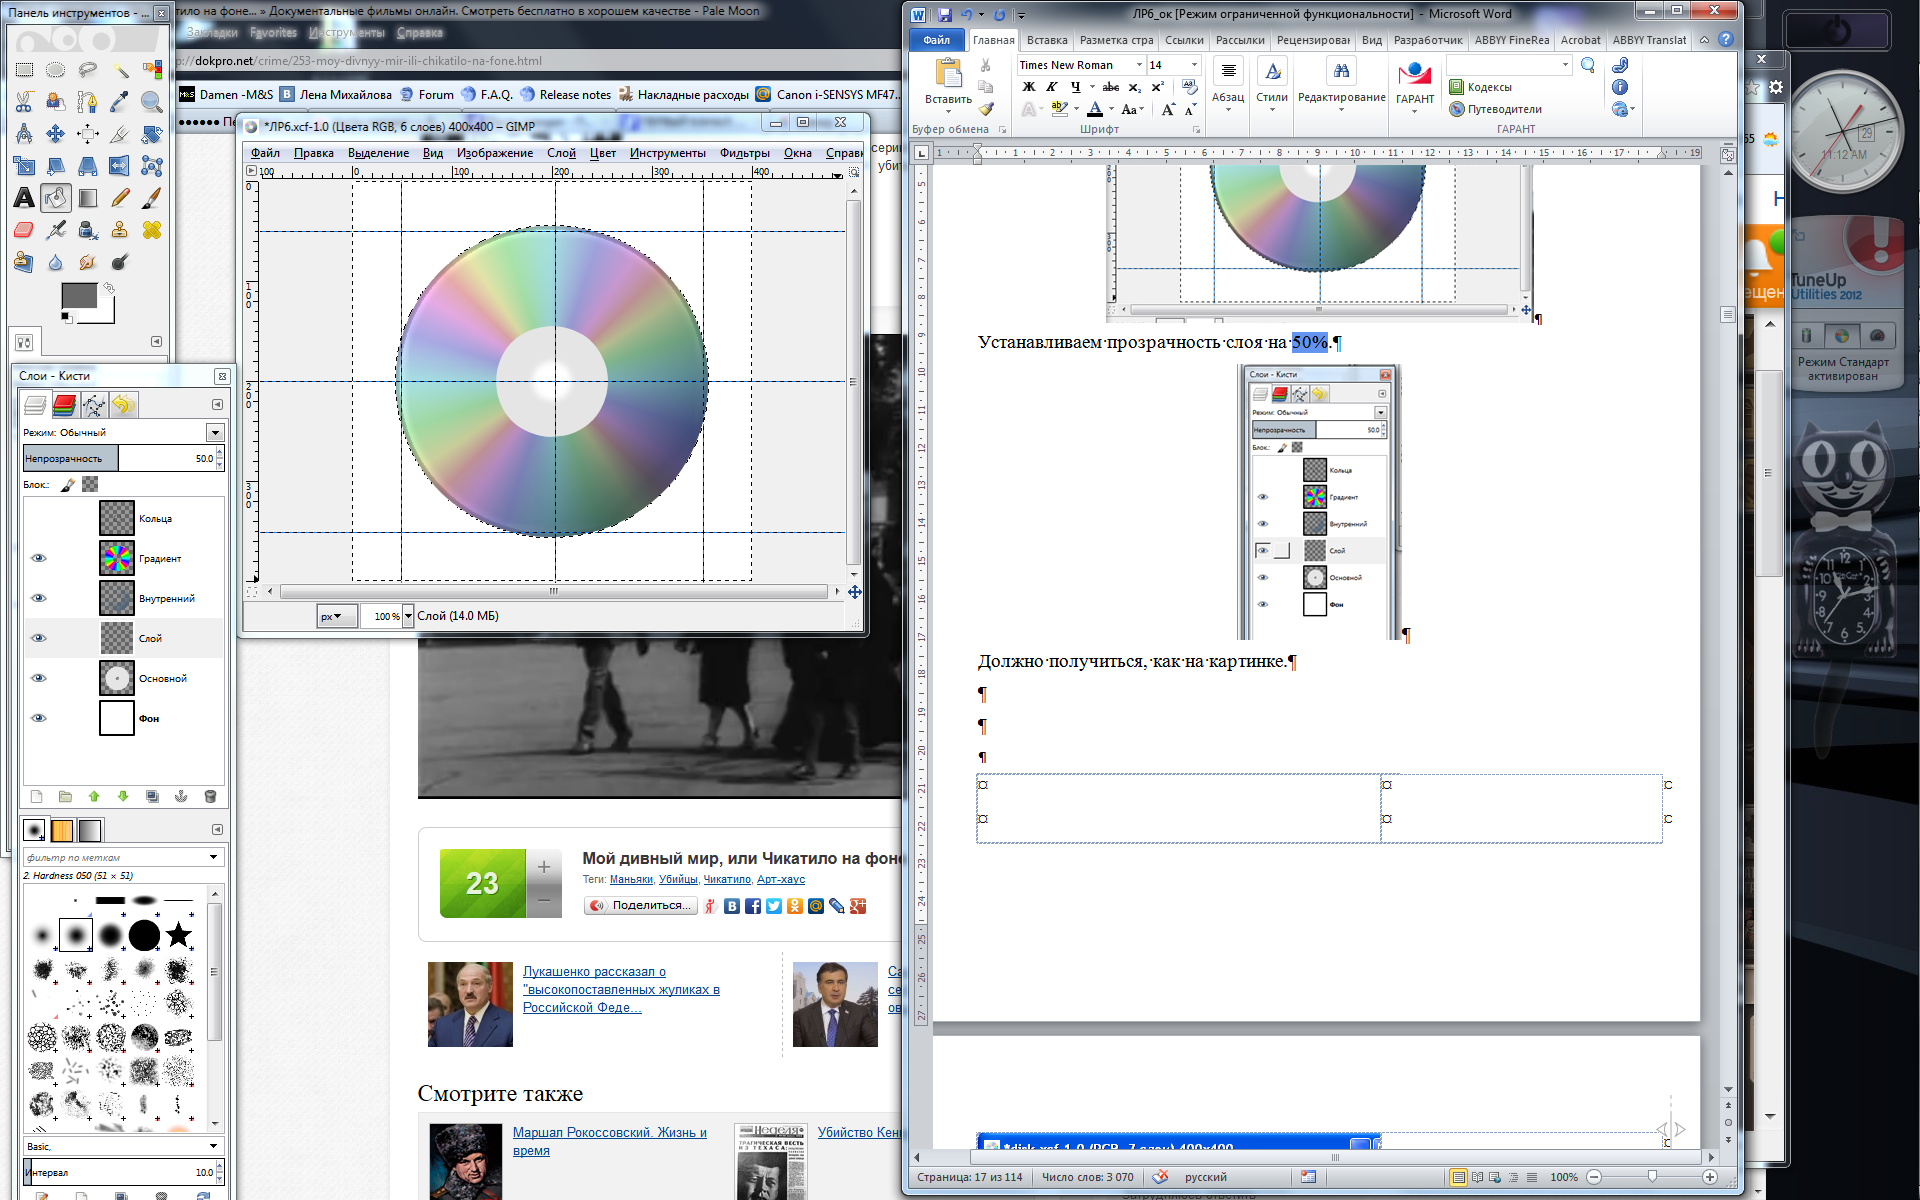
Task: Select the Color Picker eyedropper tool
Action: [x=120, y=102]
